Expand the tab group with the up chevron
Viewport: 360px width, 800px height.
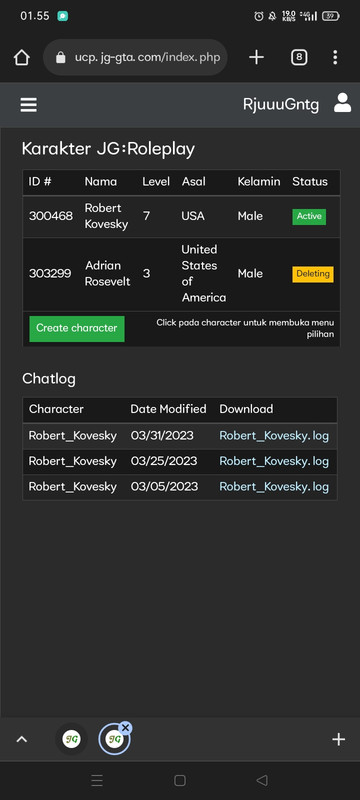tap(22, 739)
